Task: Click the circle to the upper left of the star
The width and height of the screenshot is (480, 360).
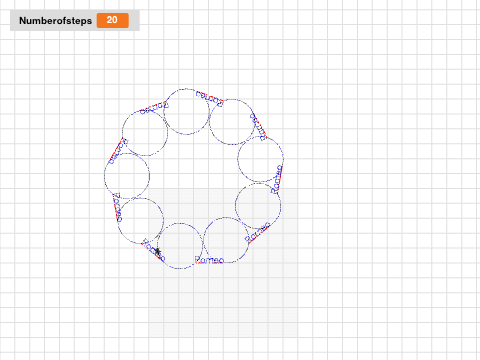Action: pos(141,221)
